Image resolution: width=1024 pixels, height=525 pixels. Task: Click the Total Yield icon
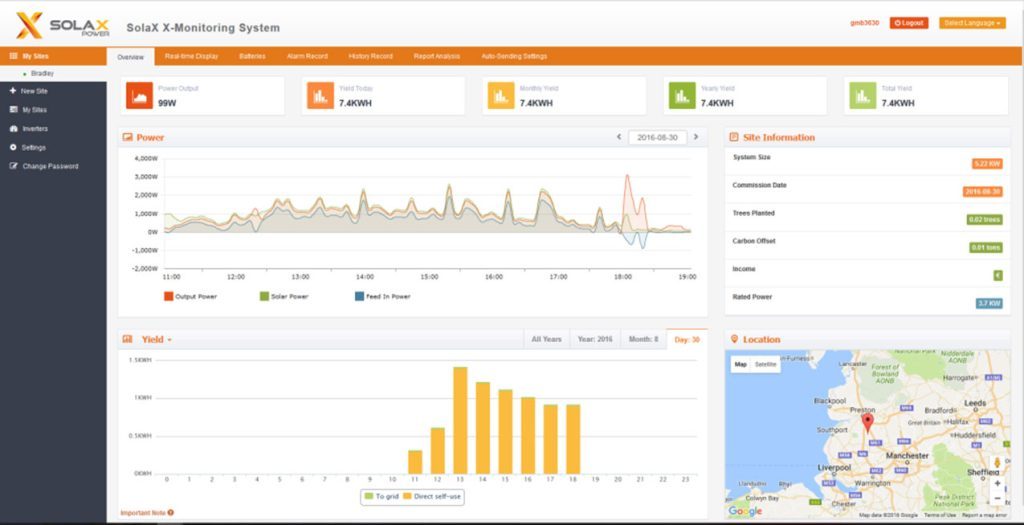pos(863,96)
